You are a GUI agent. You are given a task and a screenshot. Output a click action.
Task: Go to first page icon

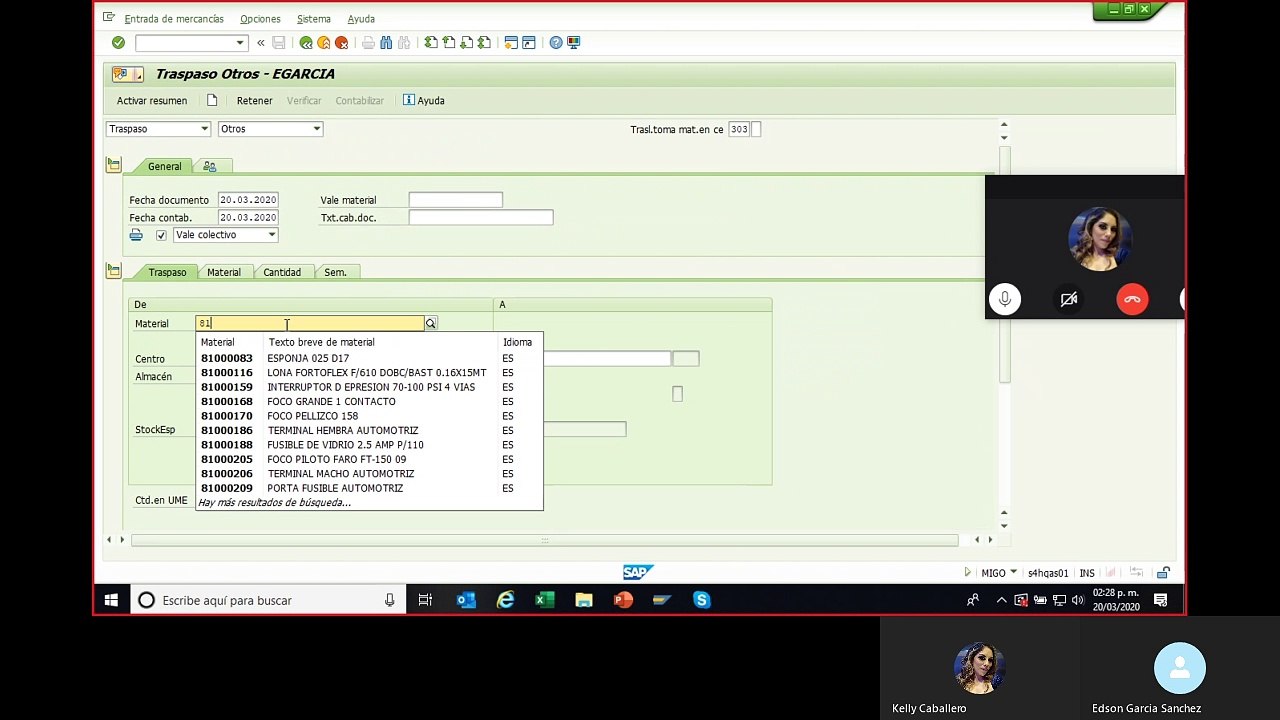pos(431,43)
